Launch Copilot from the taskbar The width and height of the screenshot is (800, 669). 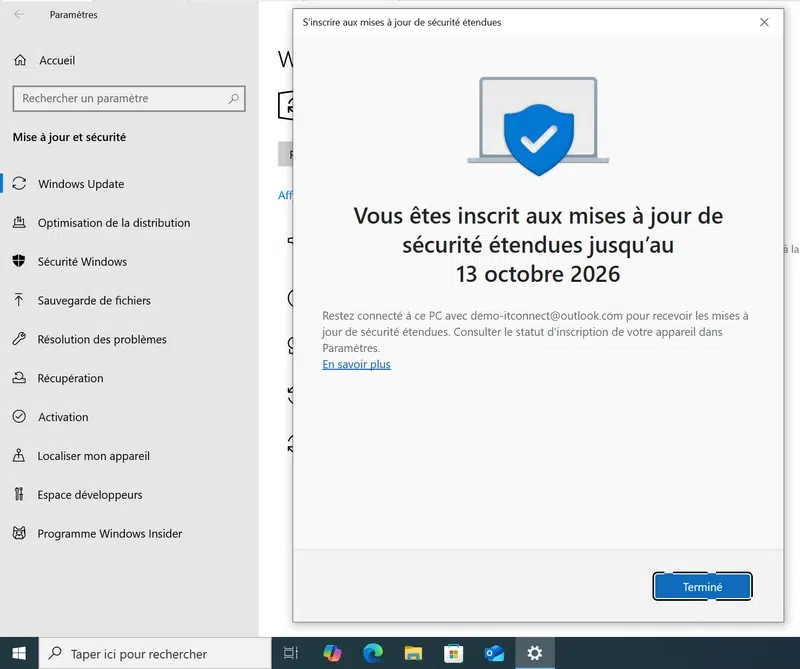pyautogui.click(x=332, y=653)
